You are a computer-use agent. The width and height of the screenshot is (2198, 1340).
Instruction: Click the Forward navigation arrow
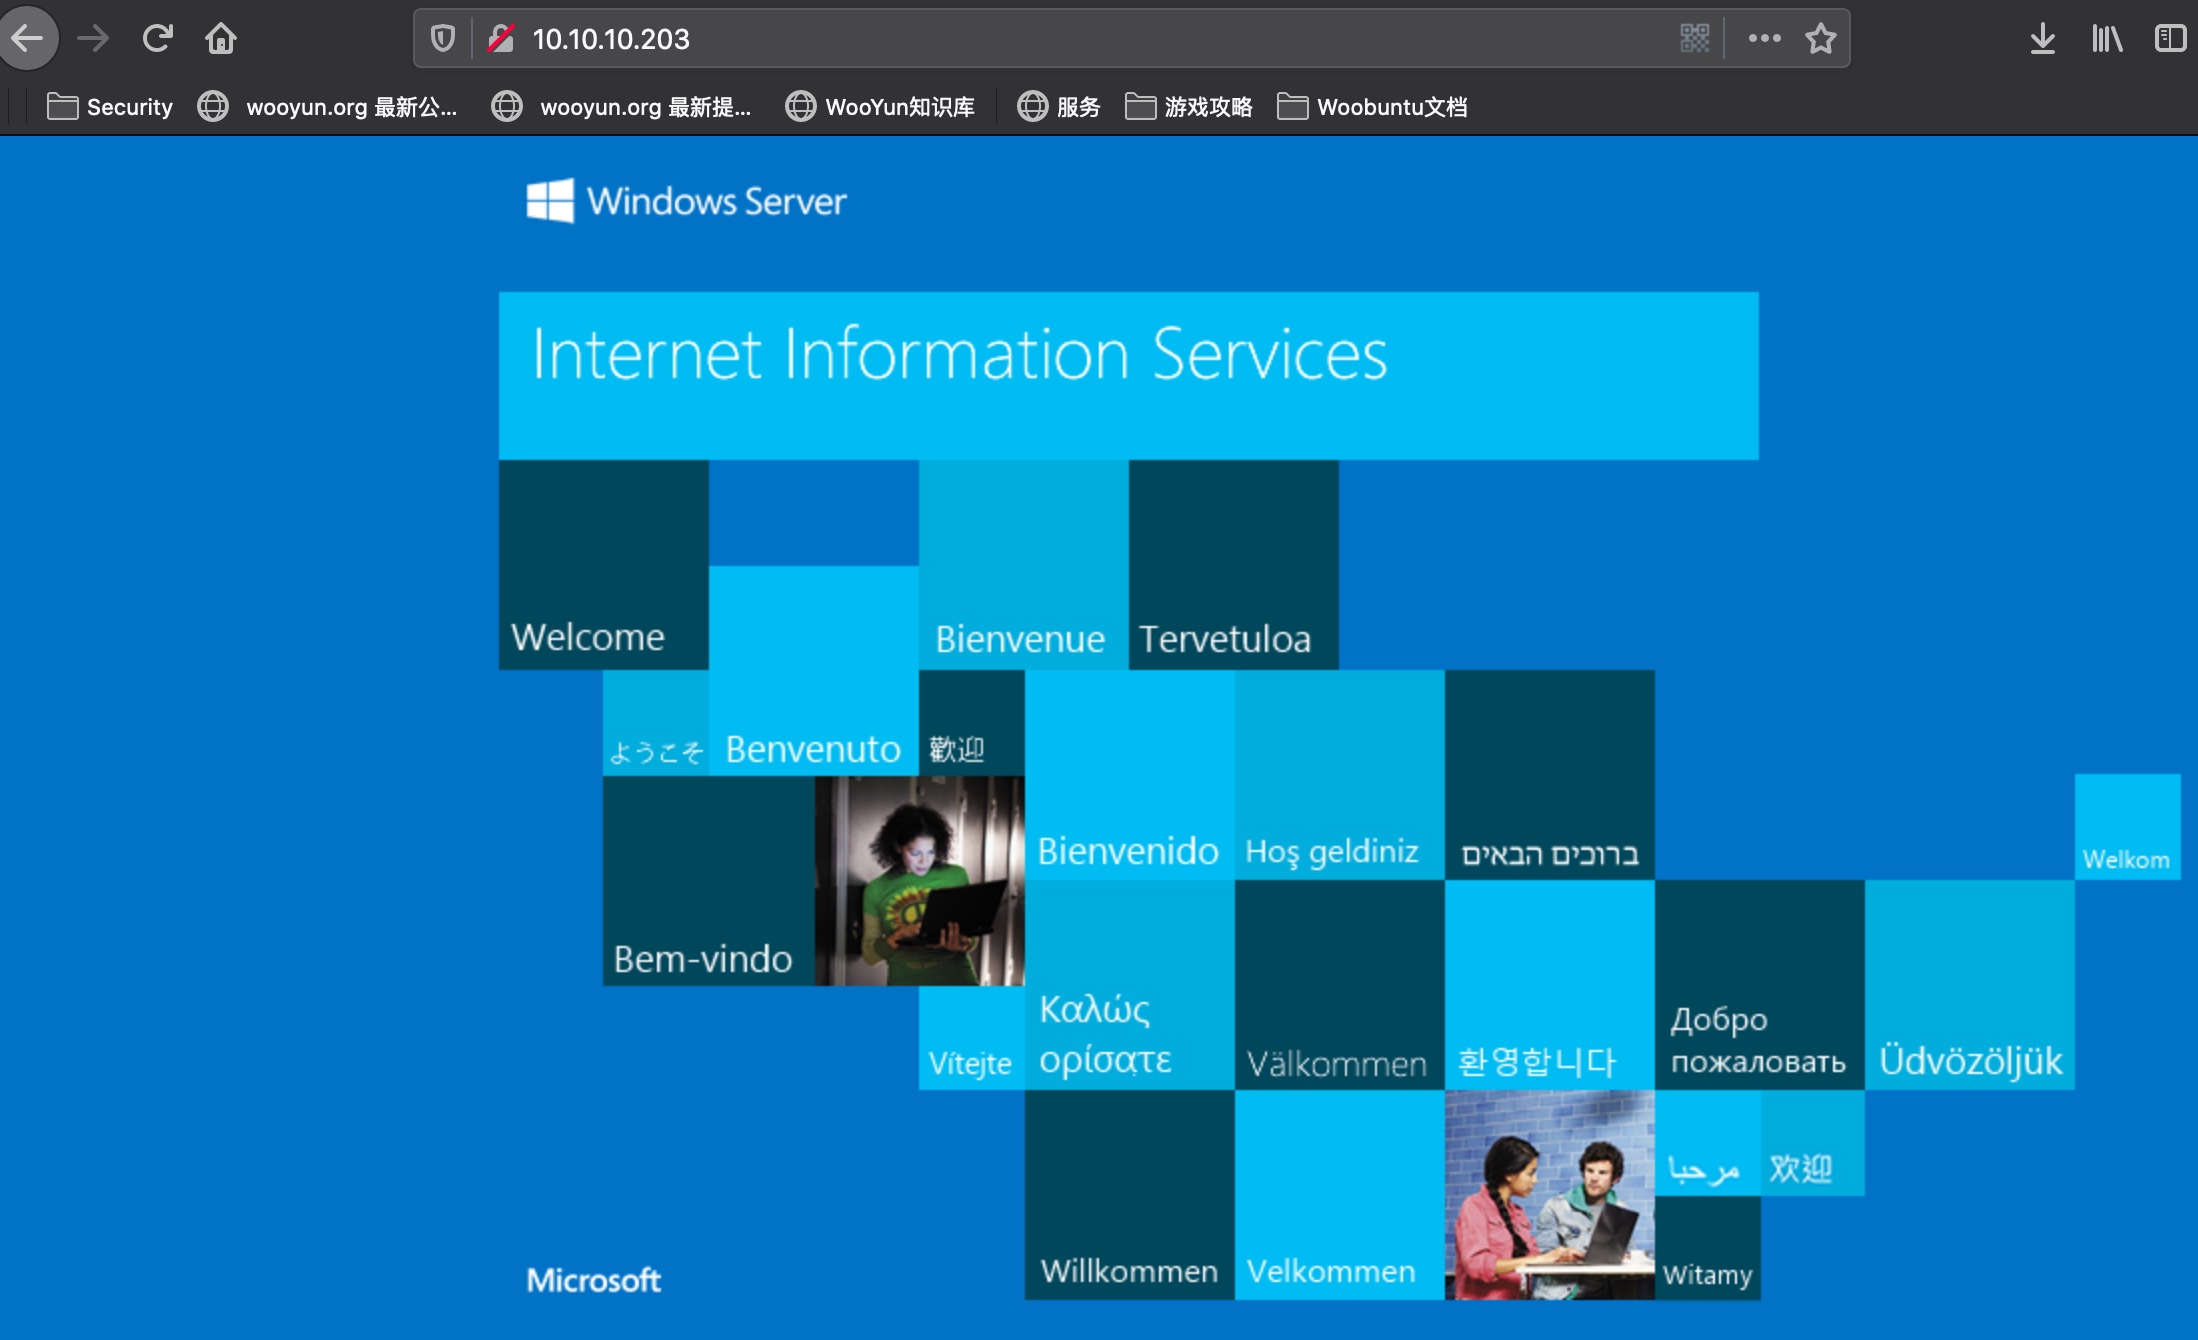[93, 39]
